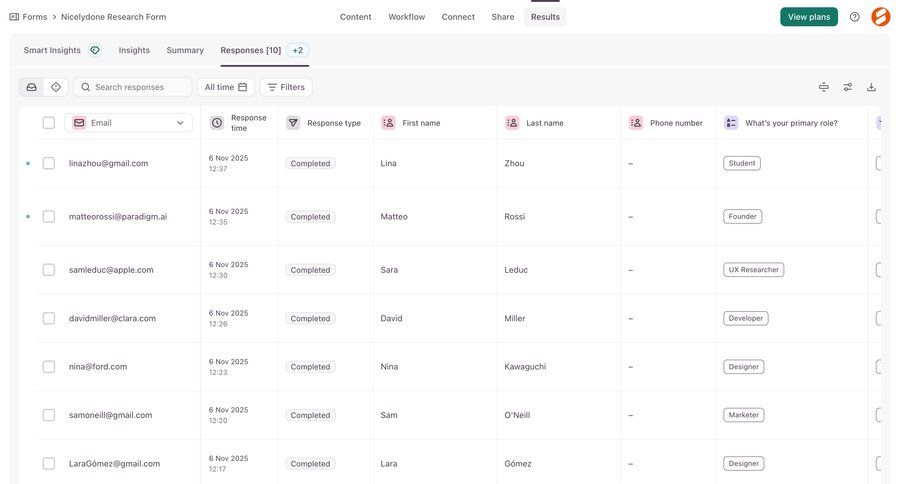This screenshot has height=484, width=900.
Task: Focus the Search responses field
Action: (x=133, y=87)
